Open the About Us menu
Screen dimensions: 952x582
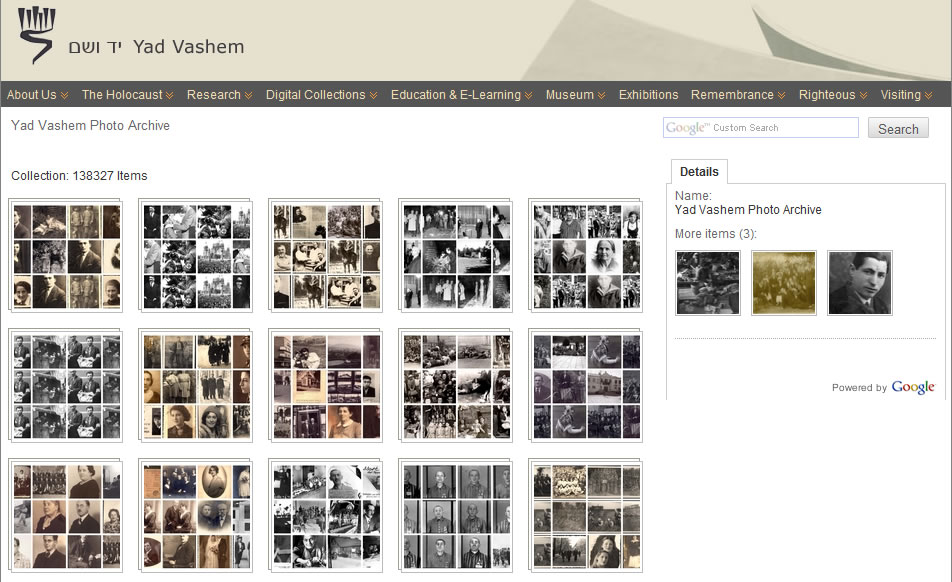click(32, 95)
